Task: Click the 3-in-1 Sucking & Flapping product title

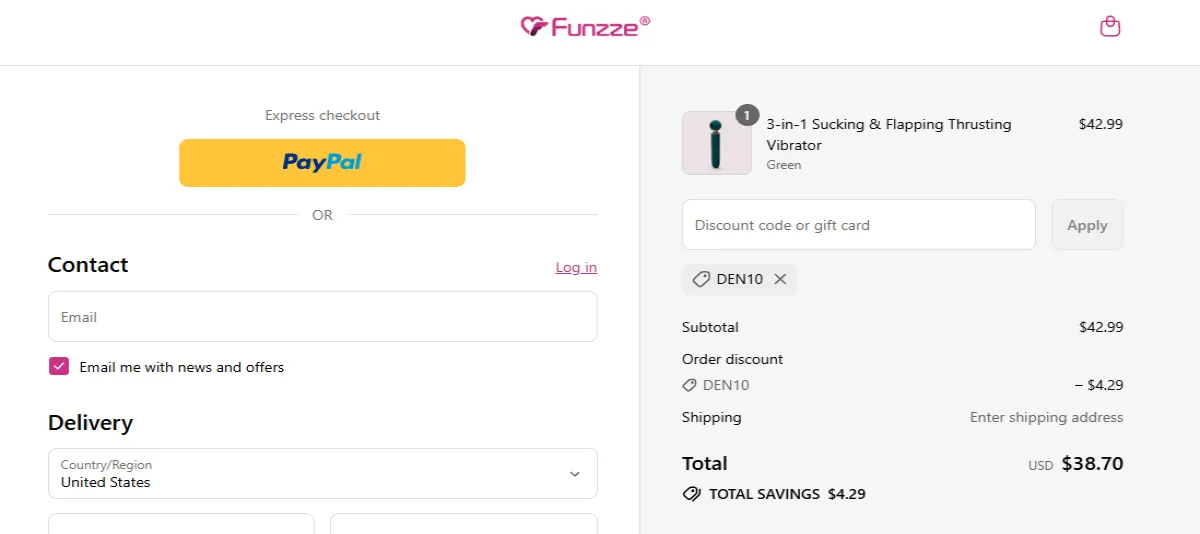Action: [x=888, y=134]
